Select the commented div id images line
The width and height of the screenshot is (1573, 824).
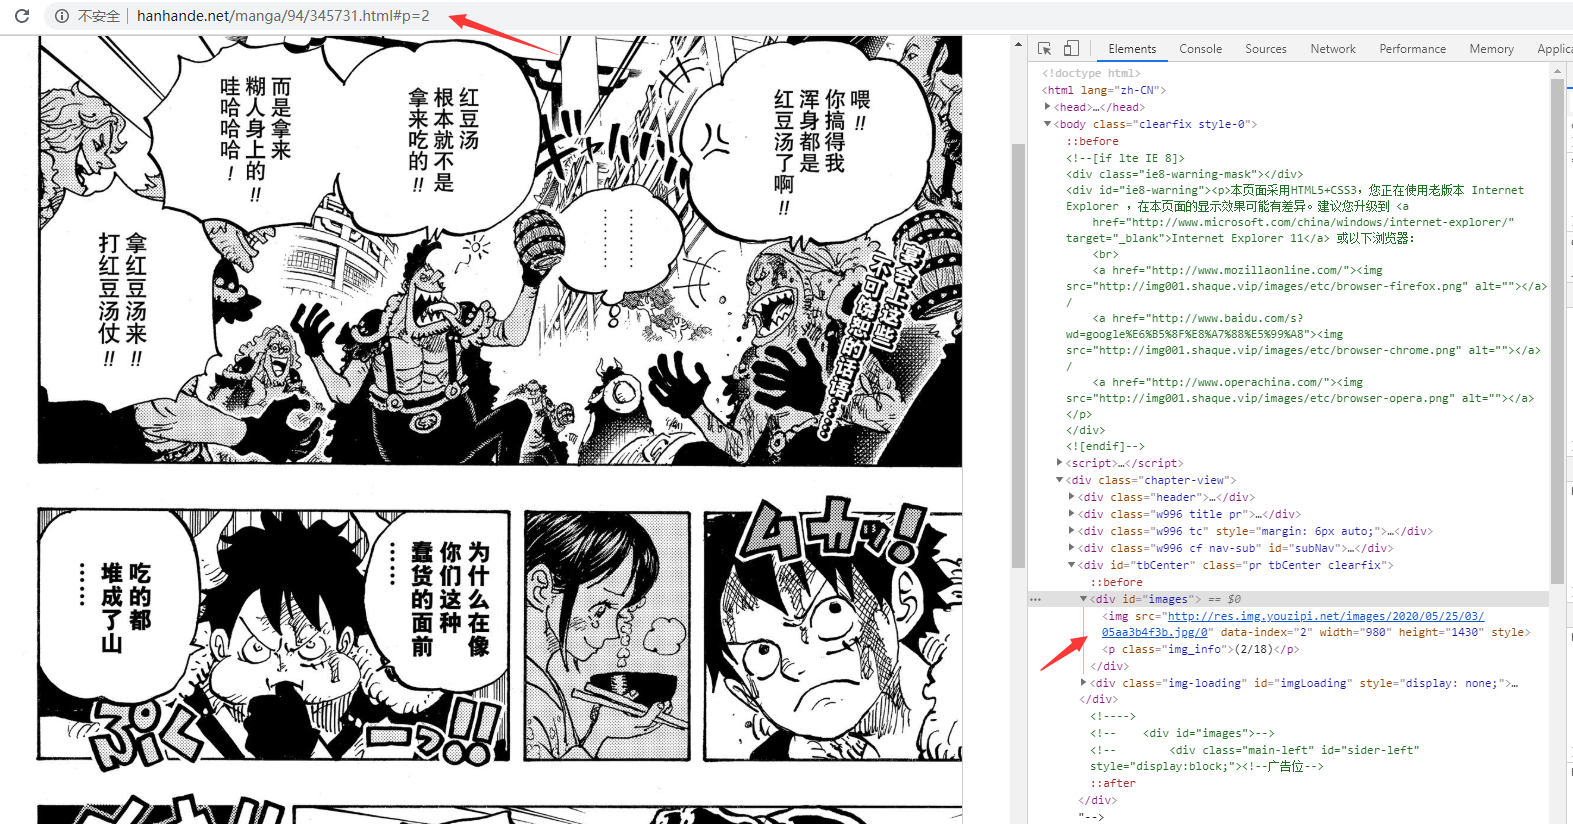point(1182,733)
